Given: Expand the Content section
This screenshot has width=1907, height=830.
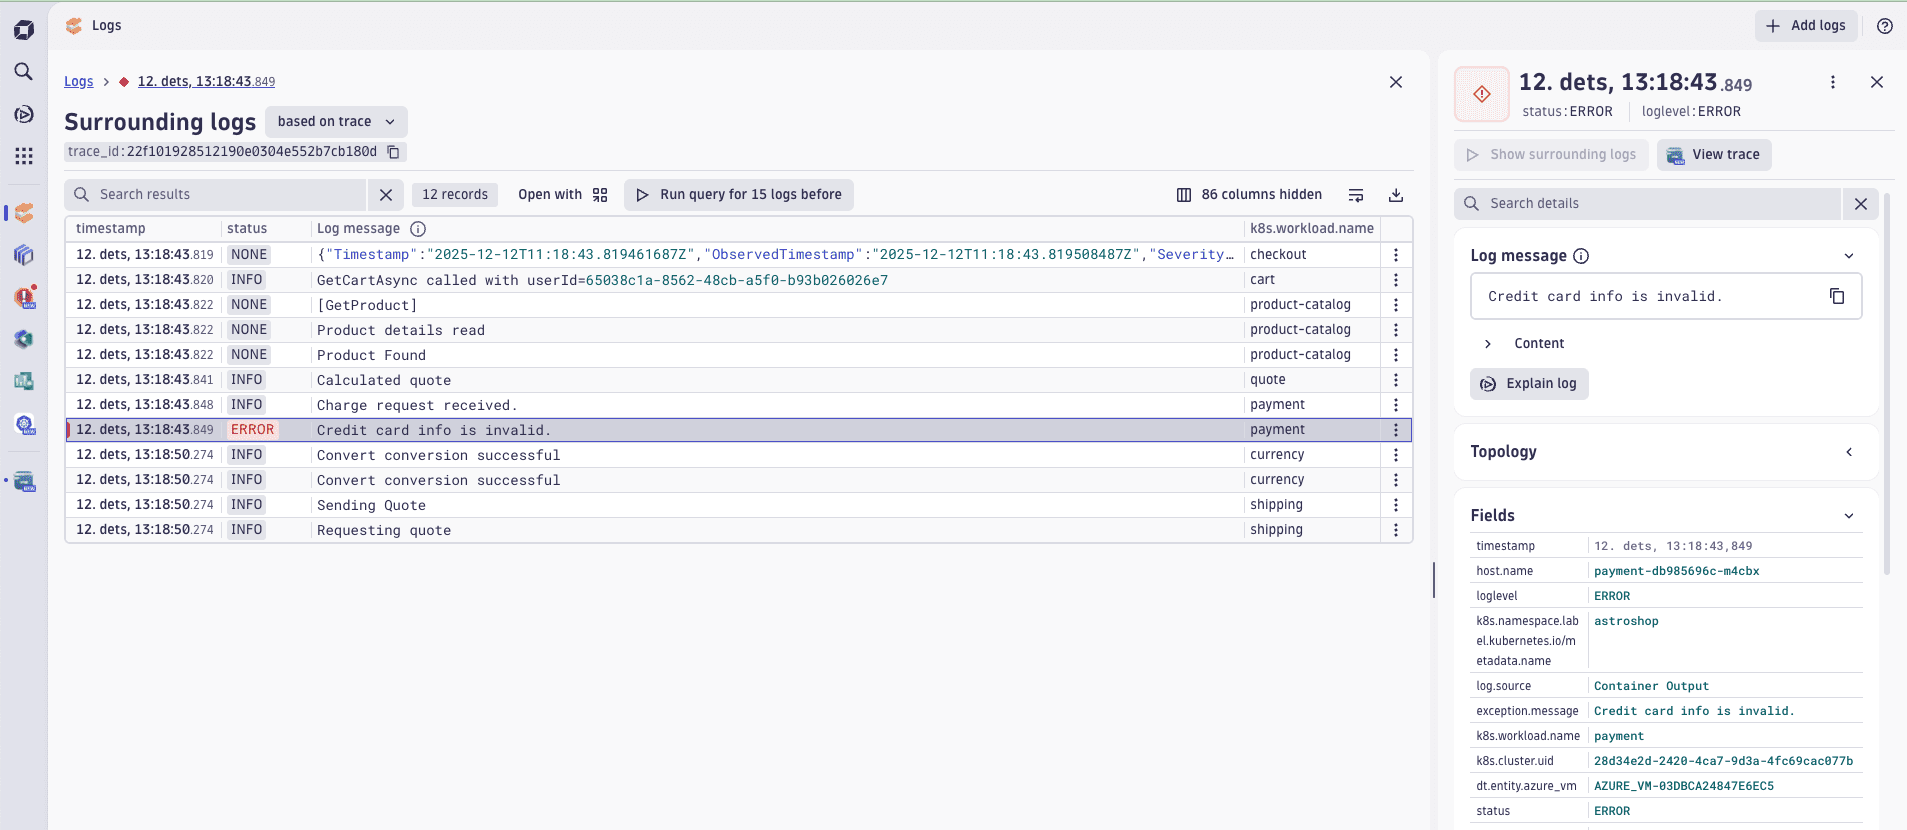Looking at the screenshot, I should point(1488,344).
